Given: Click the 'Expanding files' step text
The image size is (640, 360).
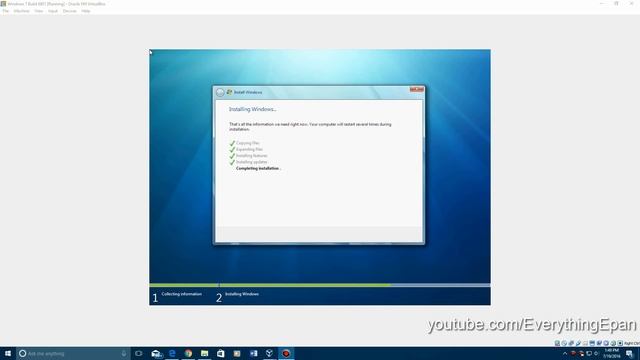Looking at the screenshot, I should tap(249, 149).
